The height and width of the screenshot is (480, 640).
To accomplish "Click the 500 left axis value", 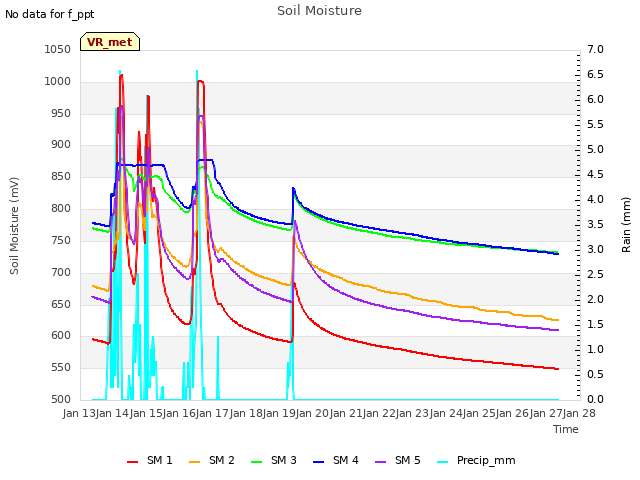I will click(x=61, y=400).
